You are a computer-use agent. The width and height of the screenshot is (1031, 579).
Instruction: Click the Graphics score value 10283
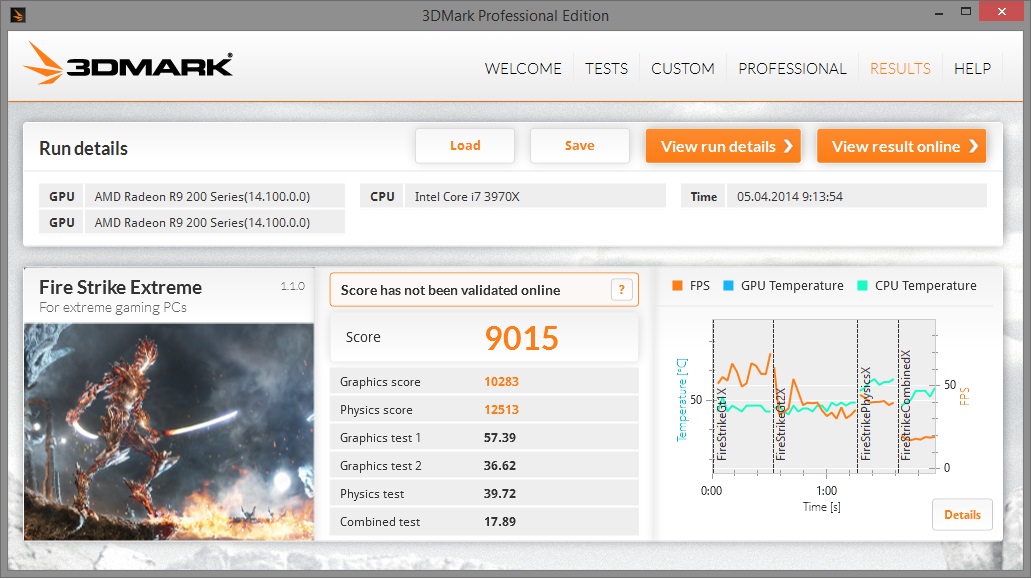501,382
